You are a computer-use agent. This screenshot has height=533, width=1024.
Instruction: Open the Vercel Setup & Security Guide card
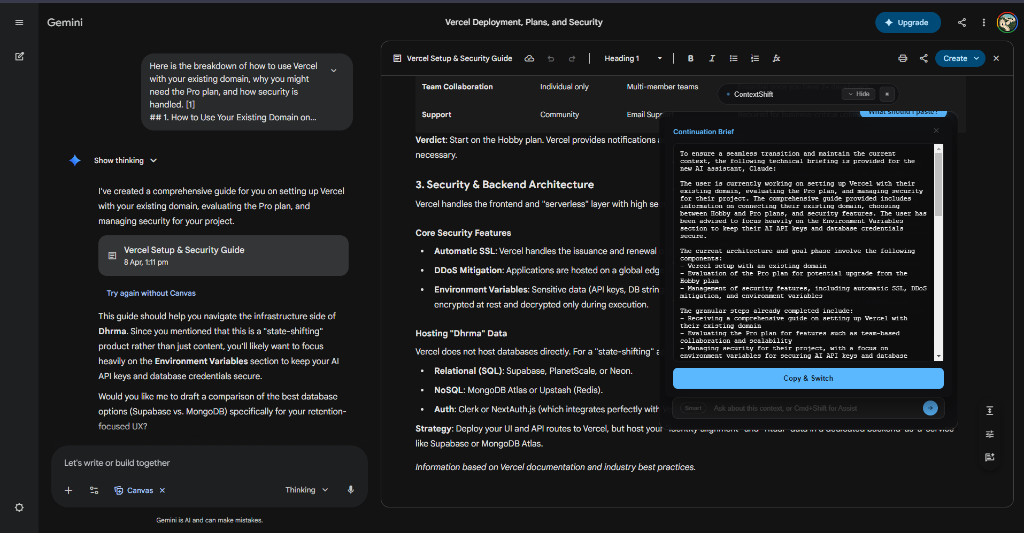(223, 255)
